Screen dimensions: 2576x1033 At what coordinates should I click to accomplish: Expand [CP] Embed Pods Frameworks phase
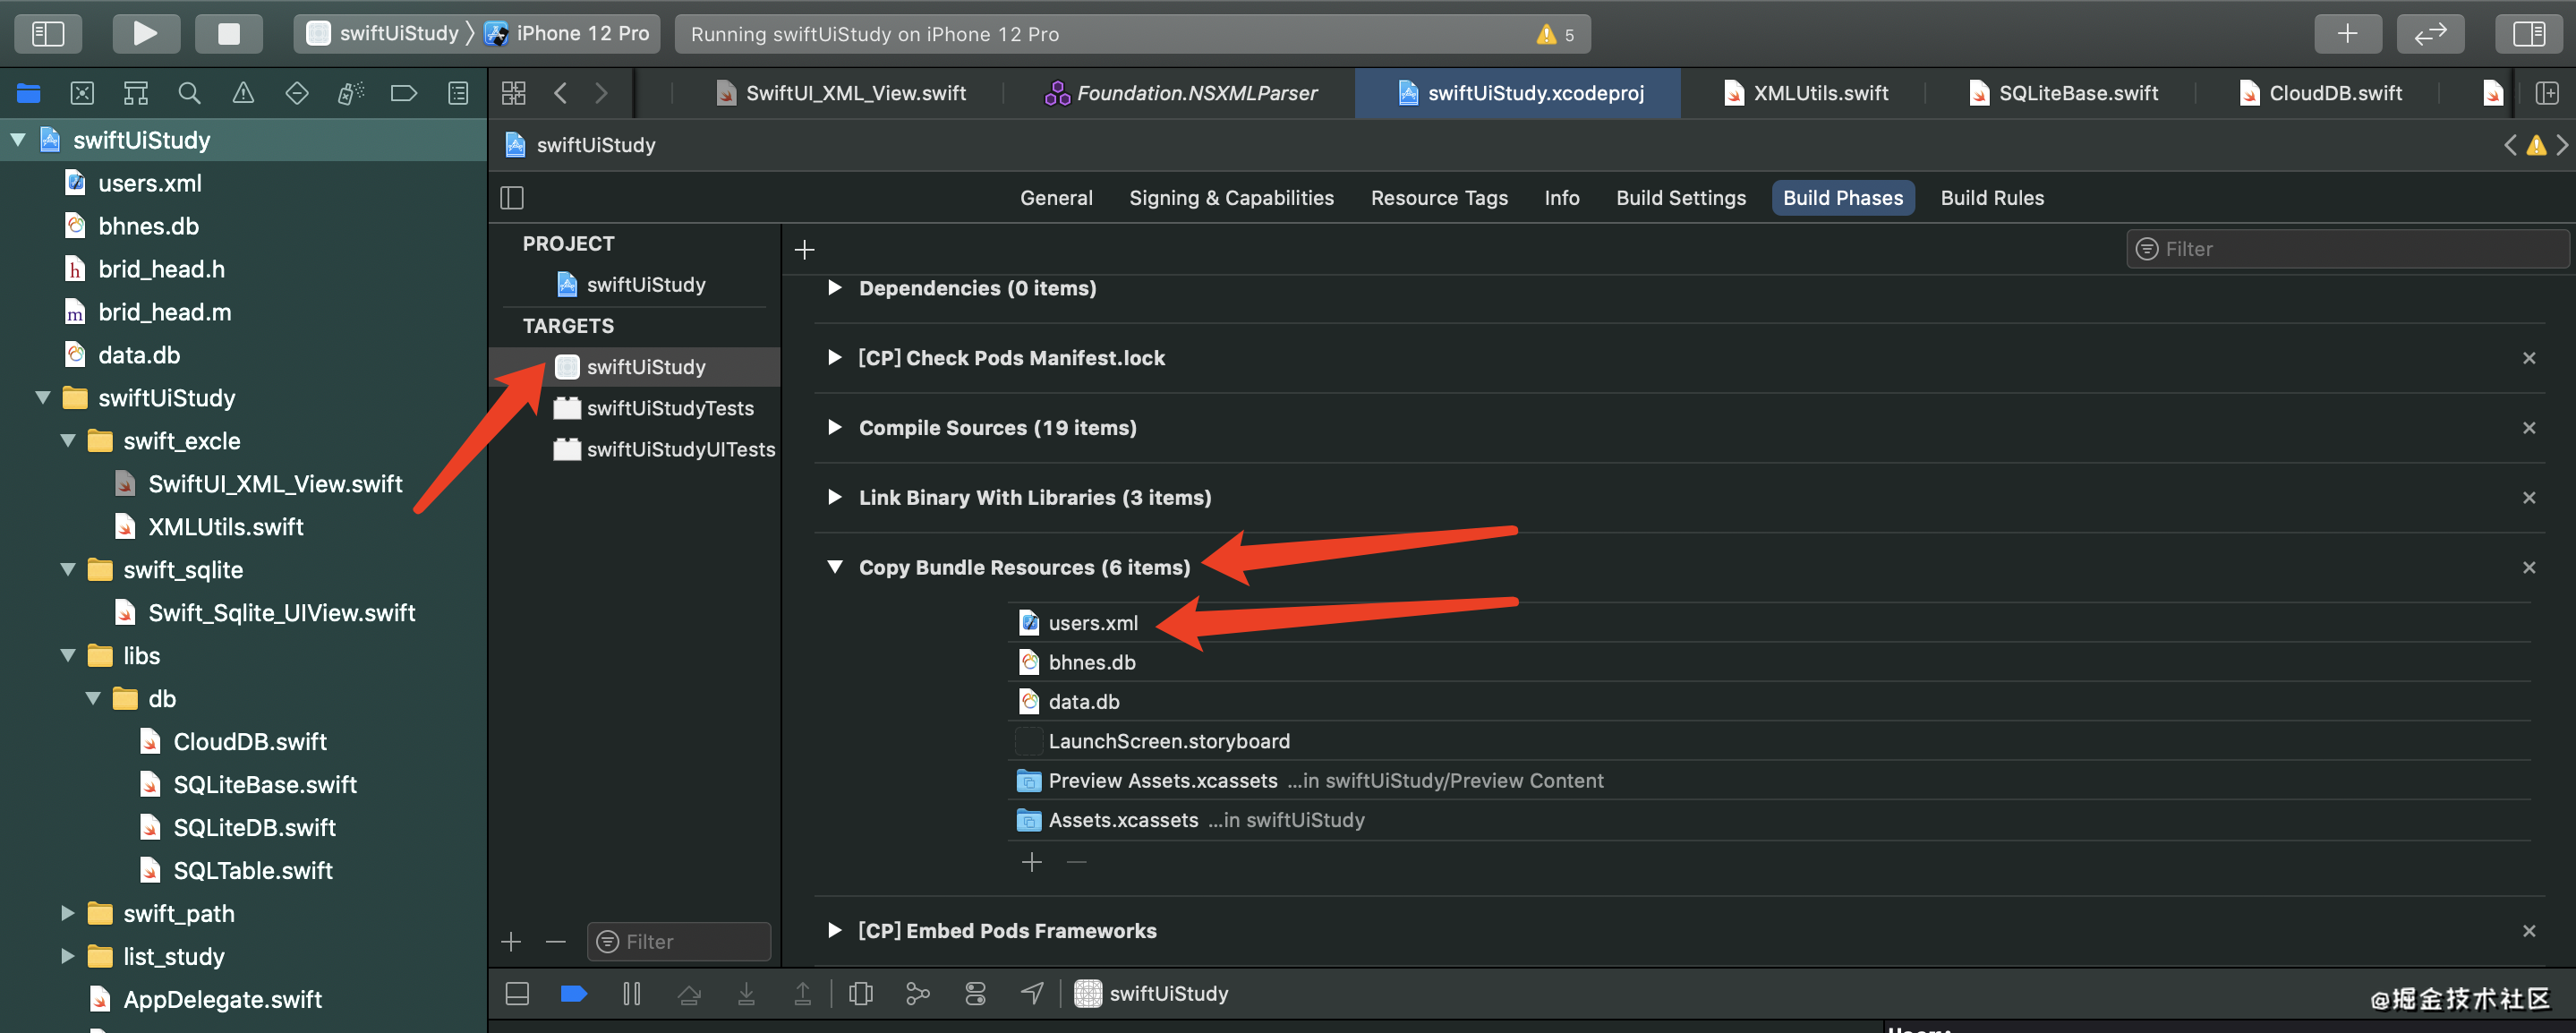(x=835, y=931)
